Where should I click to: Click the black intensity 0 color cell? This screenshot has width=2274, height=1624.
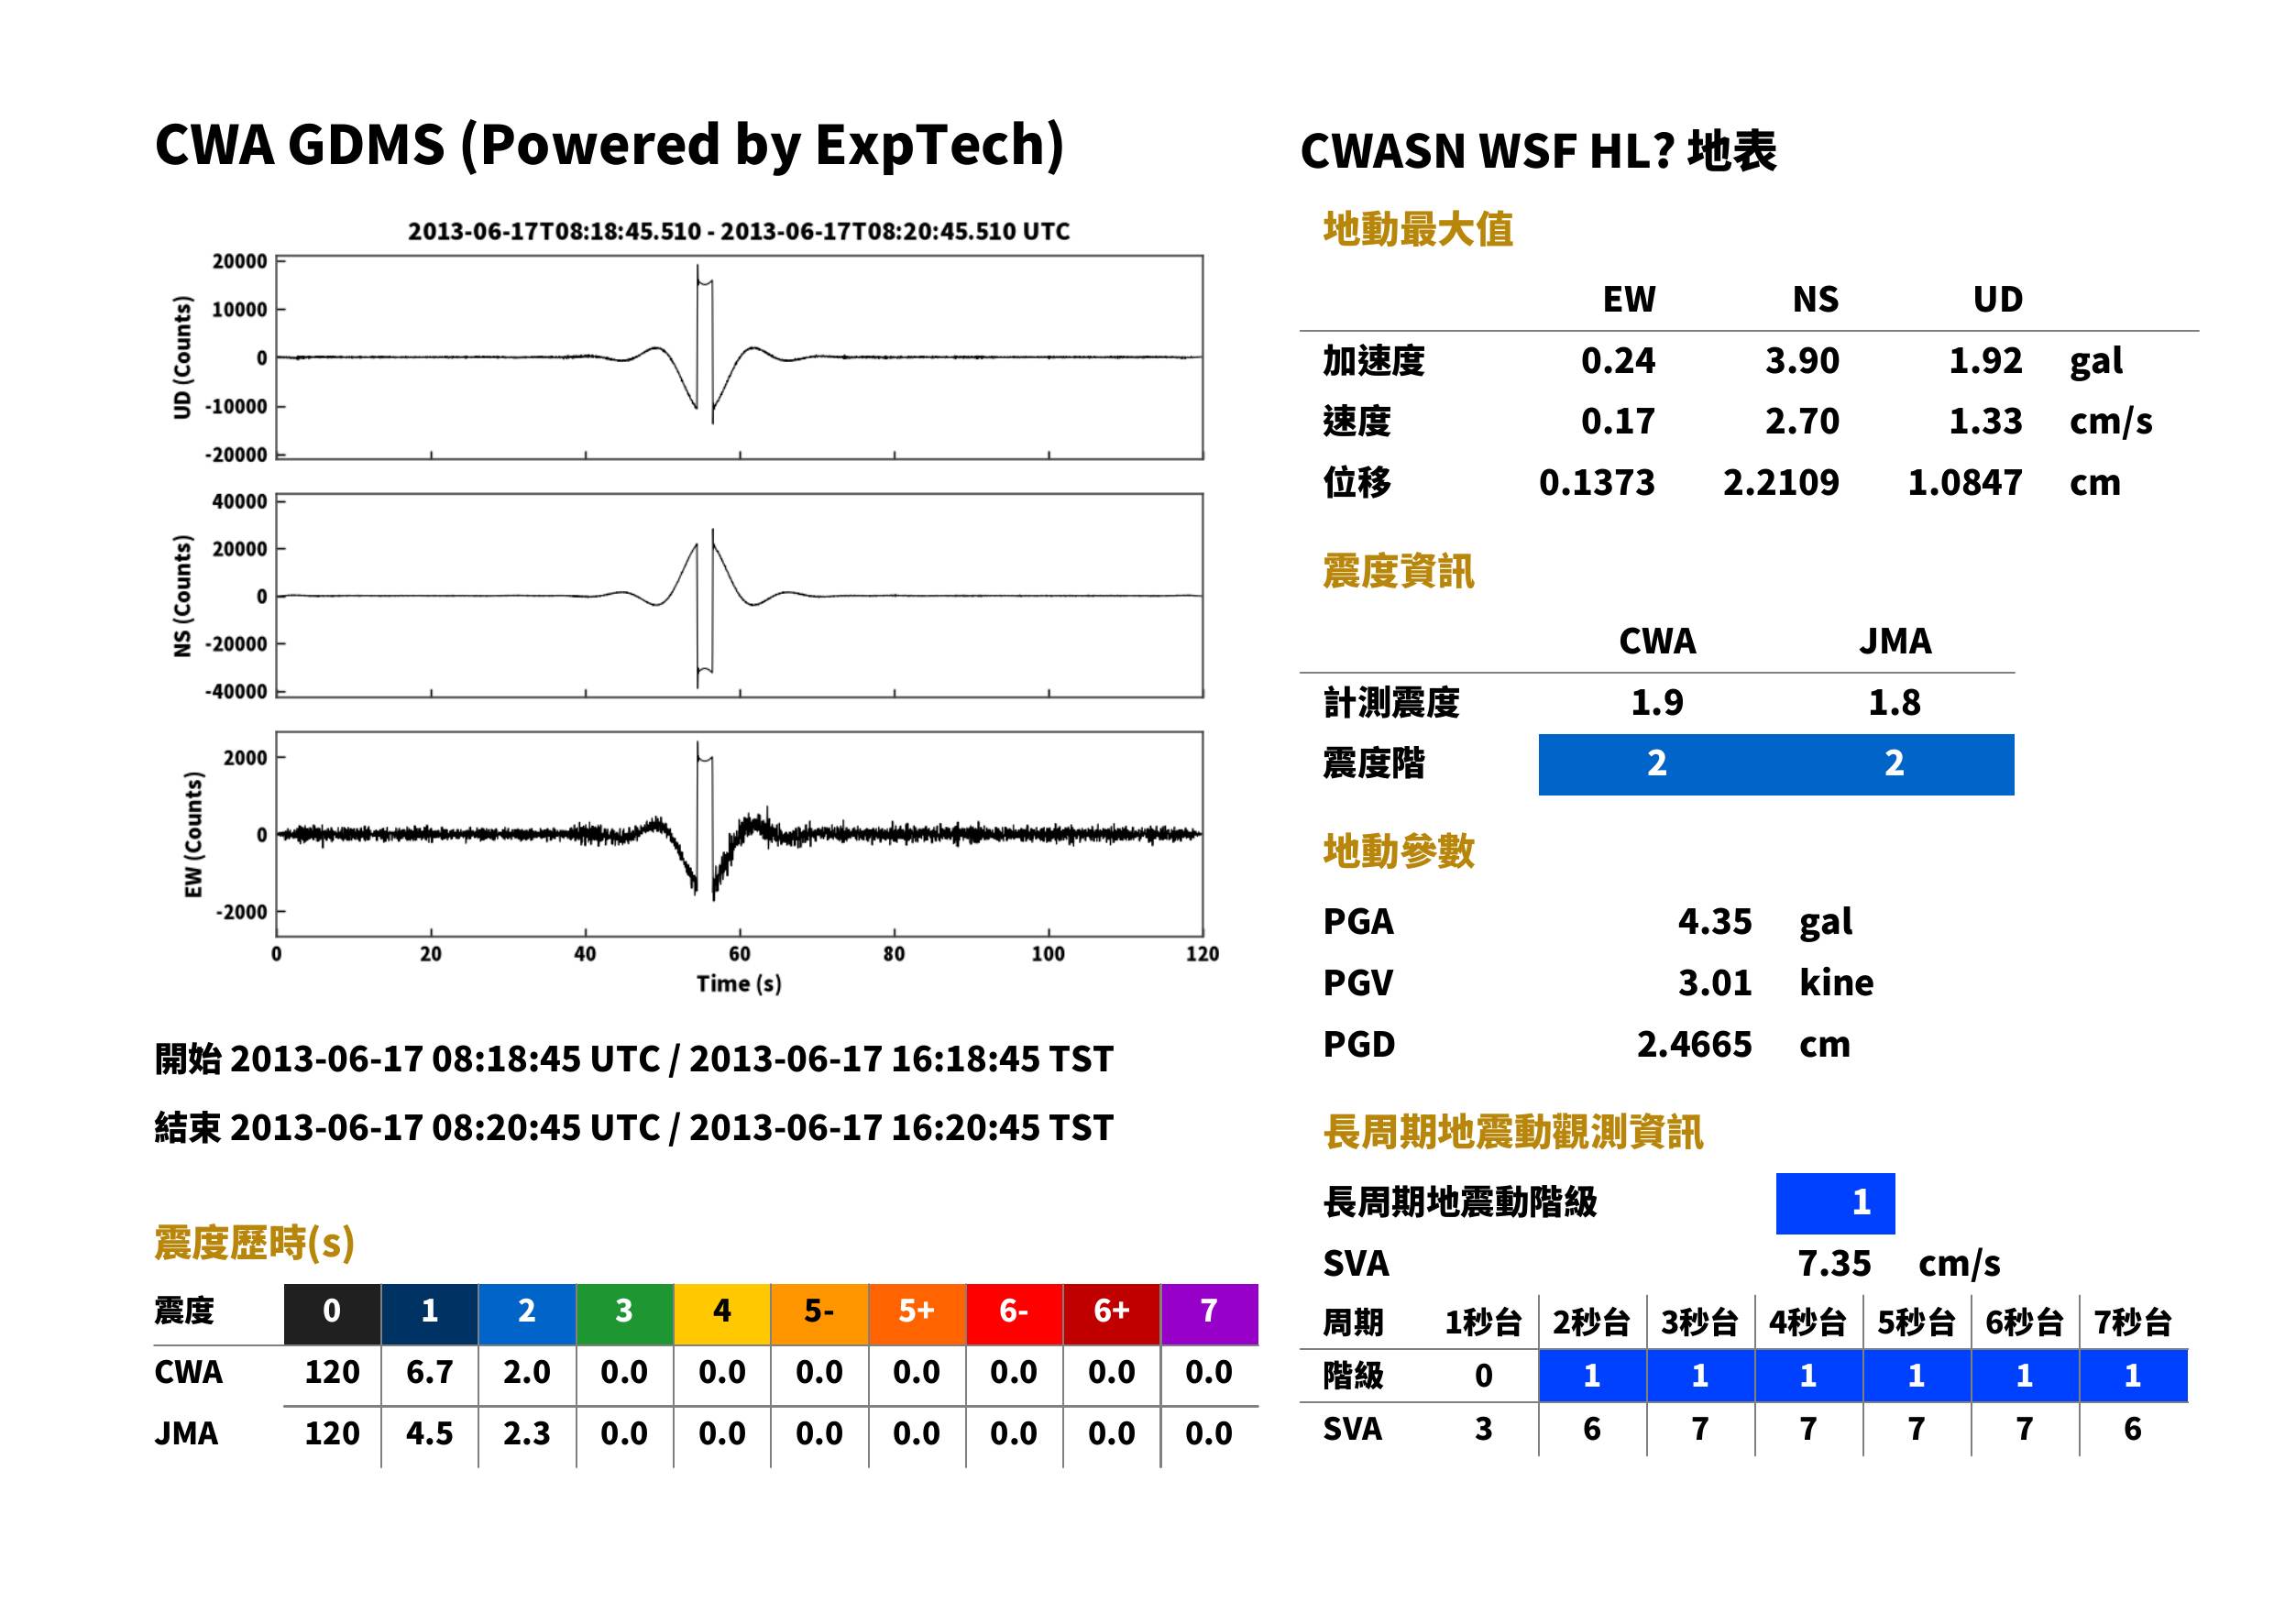[x=332, y=1313]
